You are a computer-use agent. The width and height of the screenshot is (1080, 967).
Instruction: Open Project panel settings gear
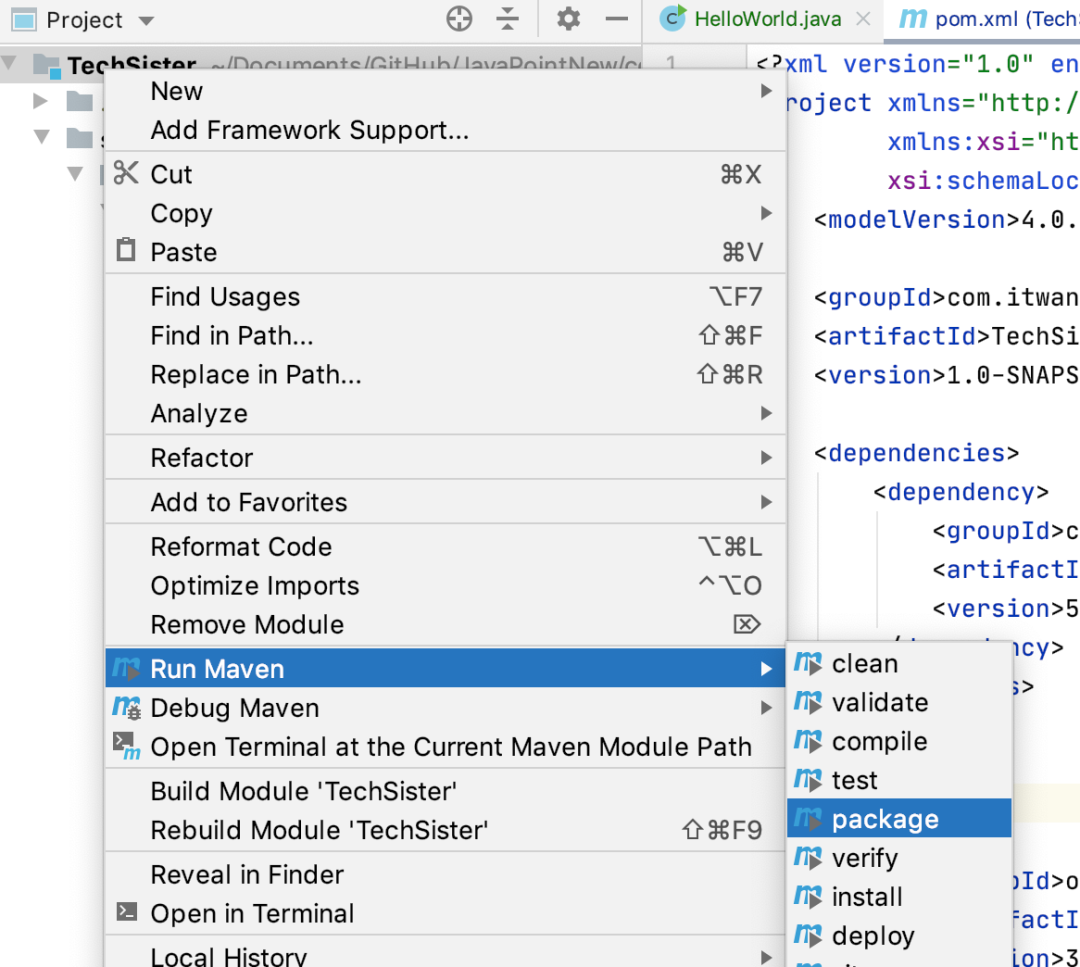tap(568, 19)
